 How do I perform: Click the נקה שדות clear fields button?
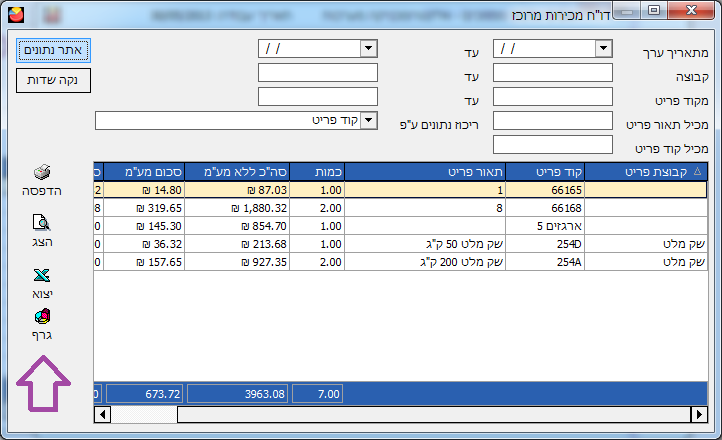point(55,78)
